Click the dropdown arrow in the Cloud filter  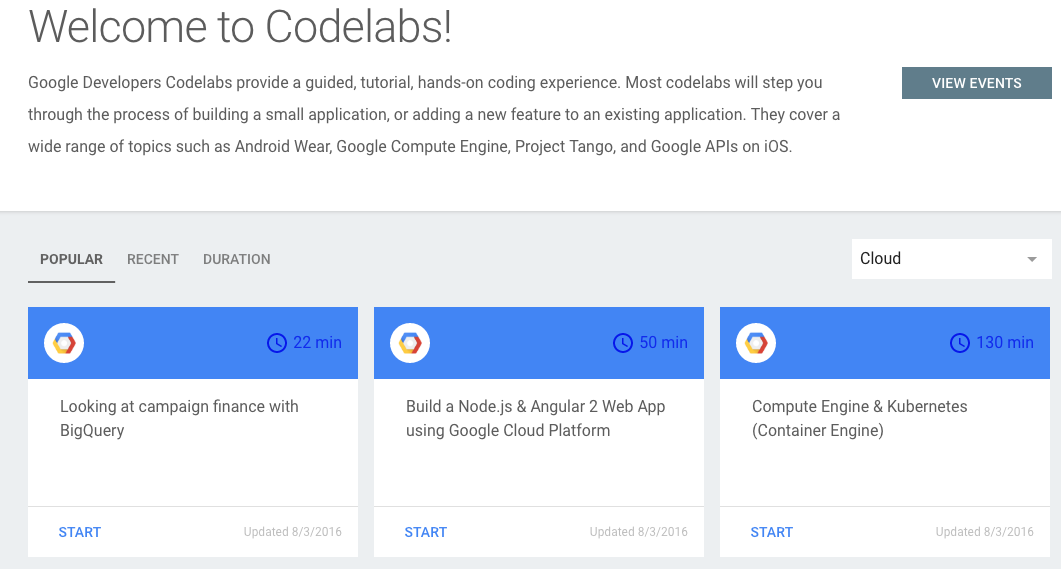tap(1032, 259)
